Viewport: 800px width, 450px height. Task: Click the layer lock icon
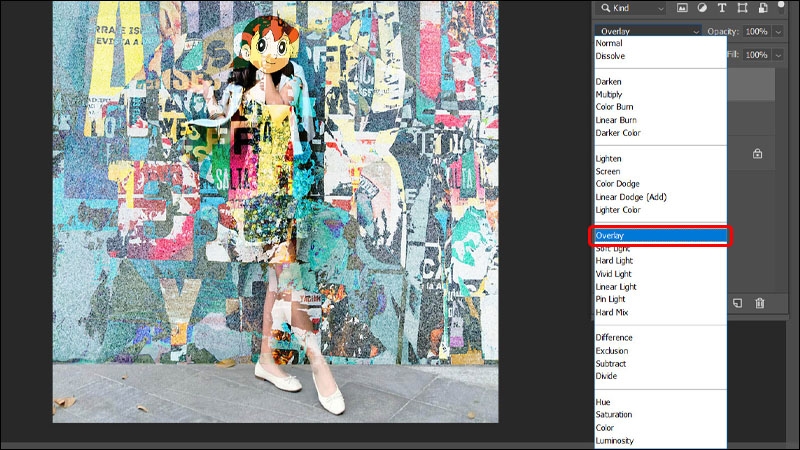(758, 154)
